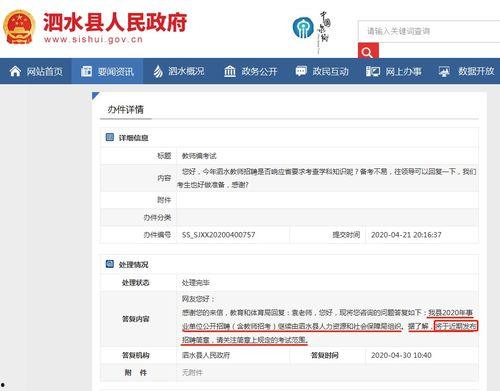Click the red search magnifier button
The height and width of the screenshot is (391, 500).
point(368,51)
